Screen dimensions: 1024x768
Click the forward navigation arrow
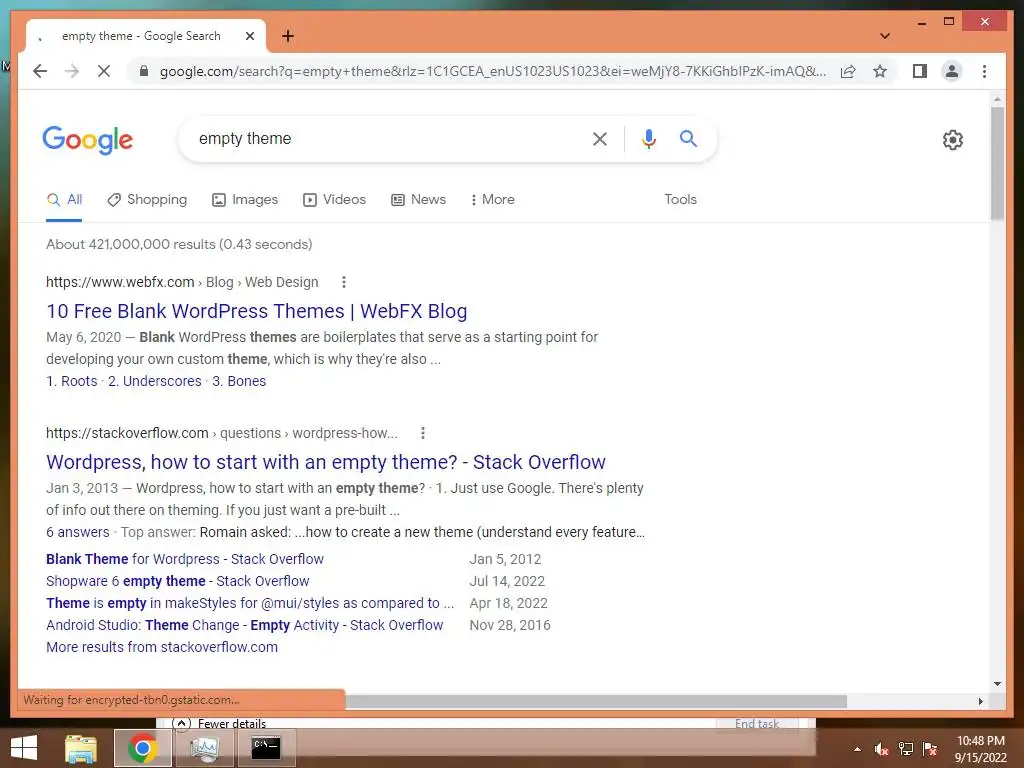point(72,71)
